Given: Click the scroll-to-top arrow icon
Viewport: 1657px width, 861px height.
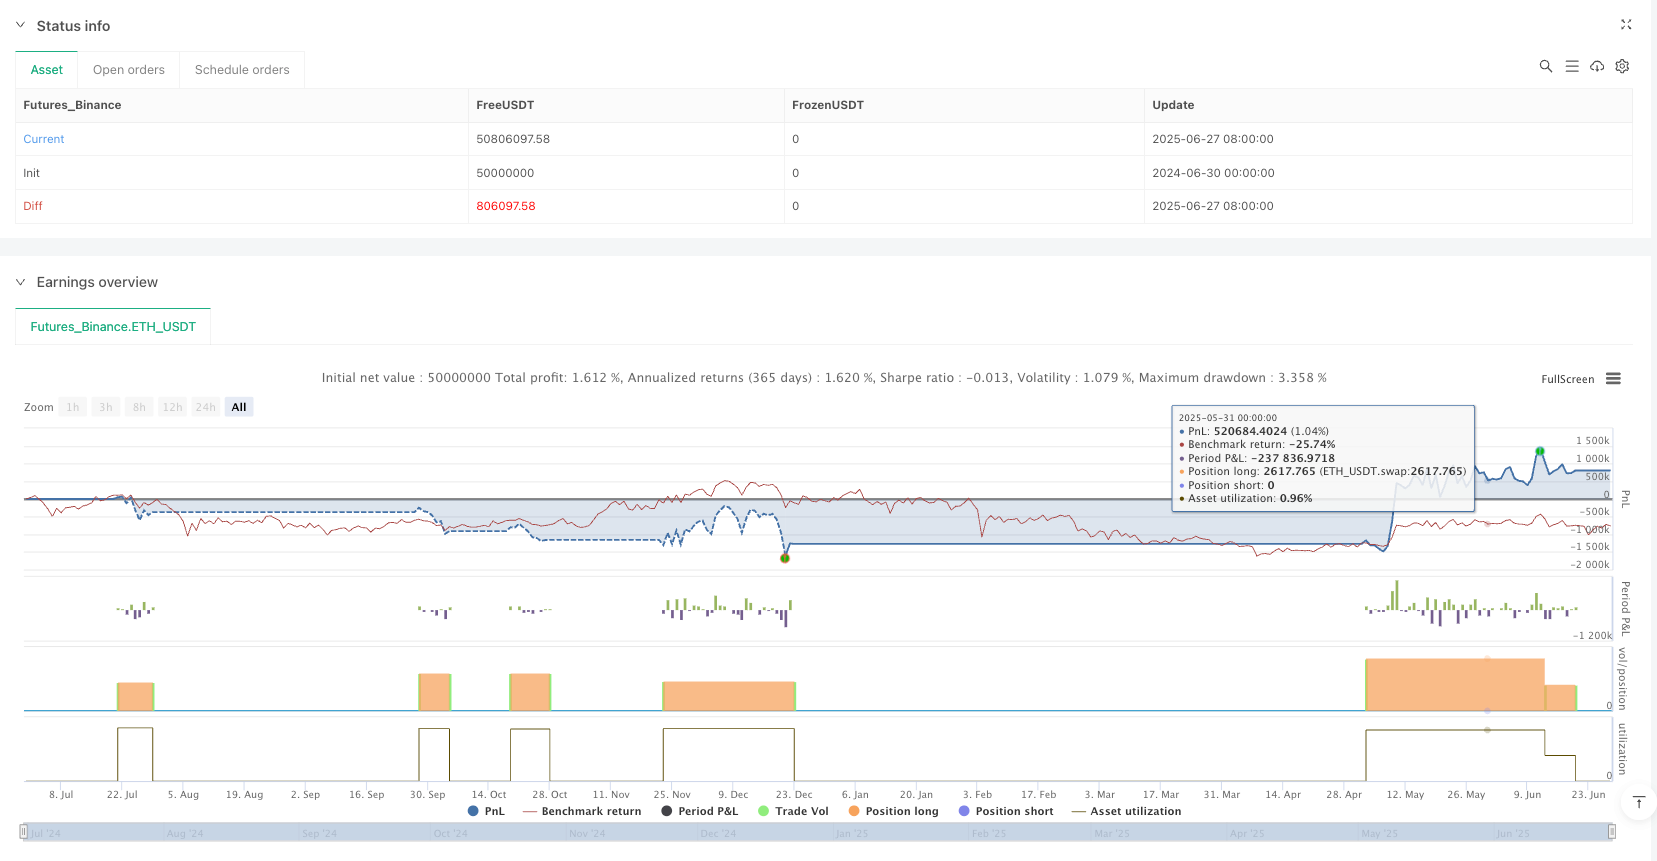Looking at the screenshot, I should pos(1638,802).
